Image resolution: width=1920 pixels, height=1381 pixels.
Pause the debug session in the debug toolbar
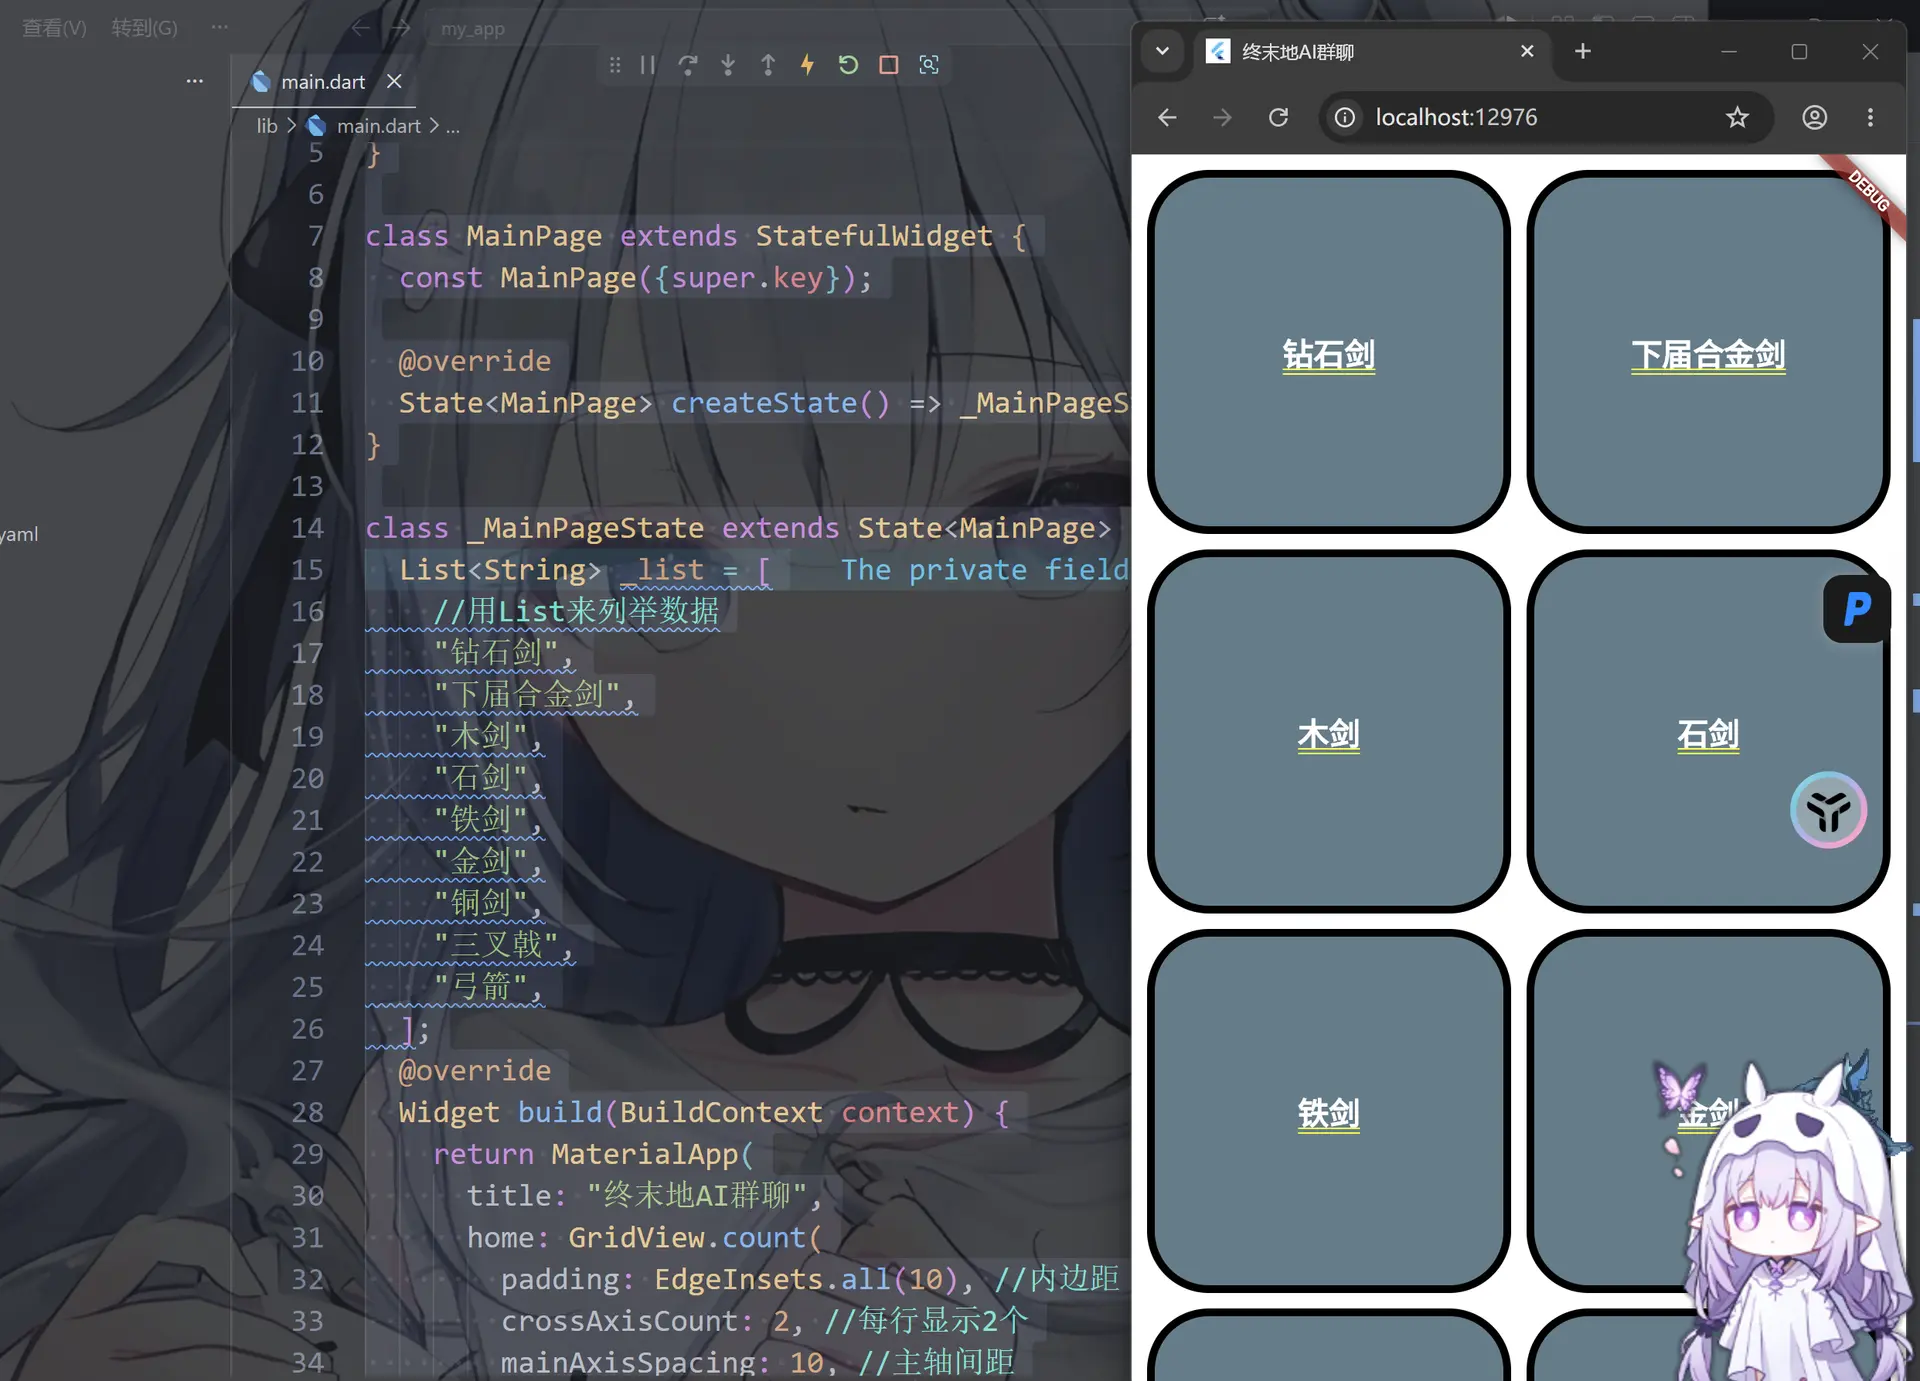pos(648,65)
